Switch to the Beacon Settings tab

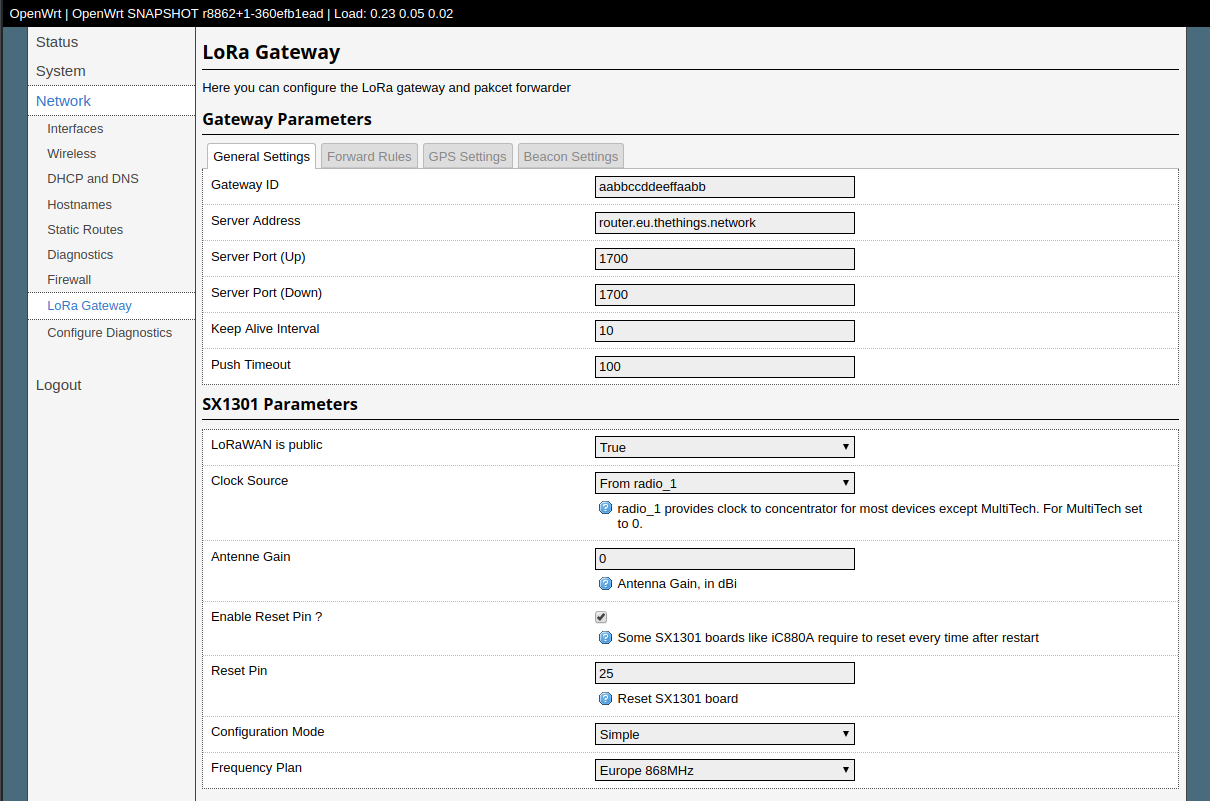coord(571,156)
